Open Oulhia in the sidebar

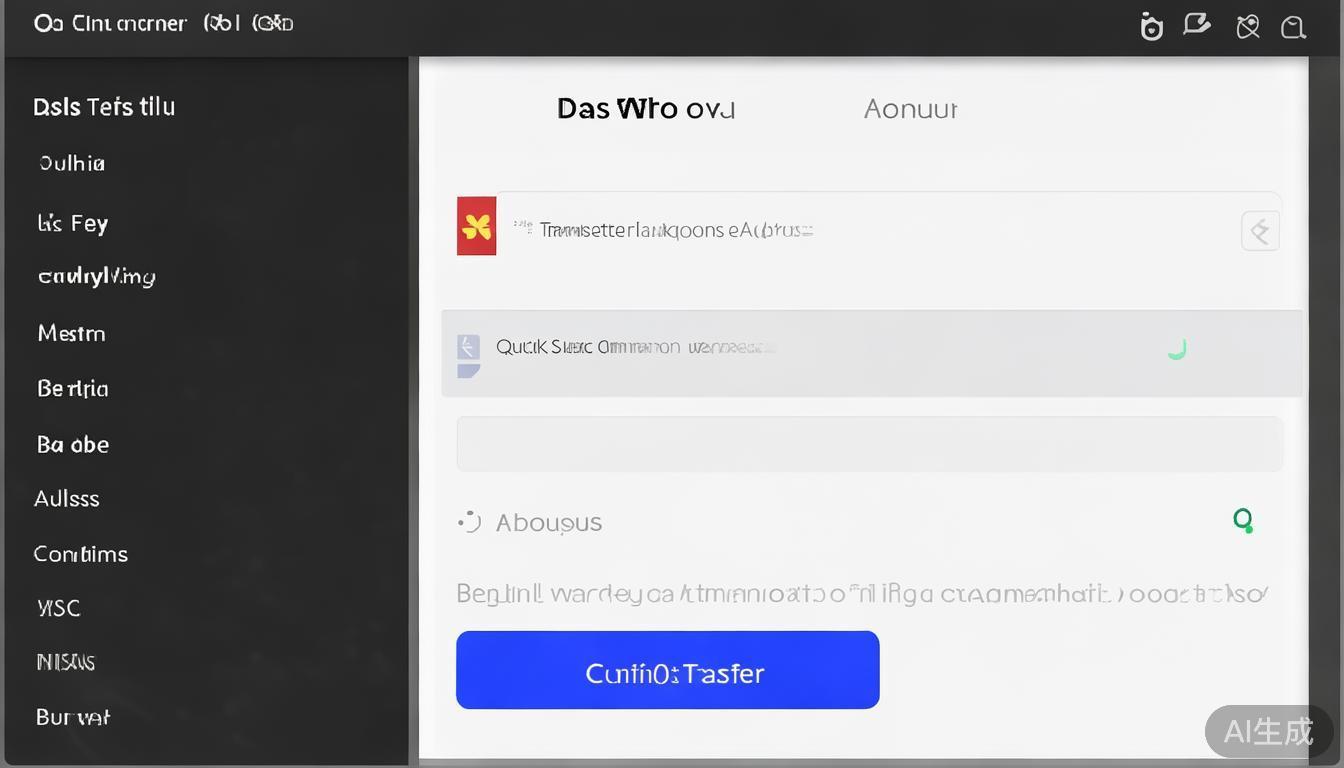pyautogui.click(x=72, y=163)
